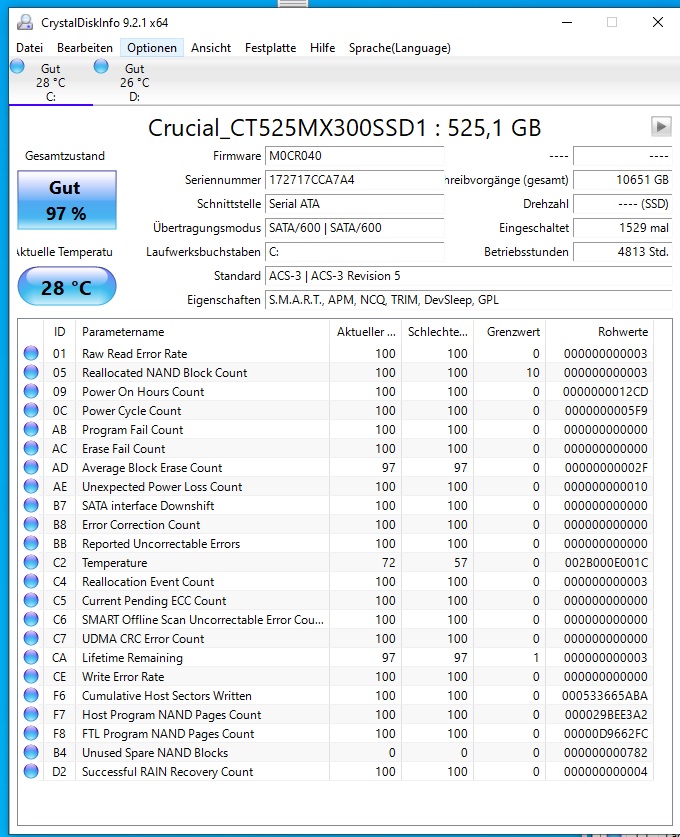Viewport: 680px width, 837px height.
Task: Click status orb for SATA interface Downshift
Action: tap(31, 505)
